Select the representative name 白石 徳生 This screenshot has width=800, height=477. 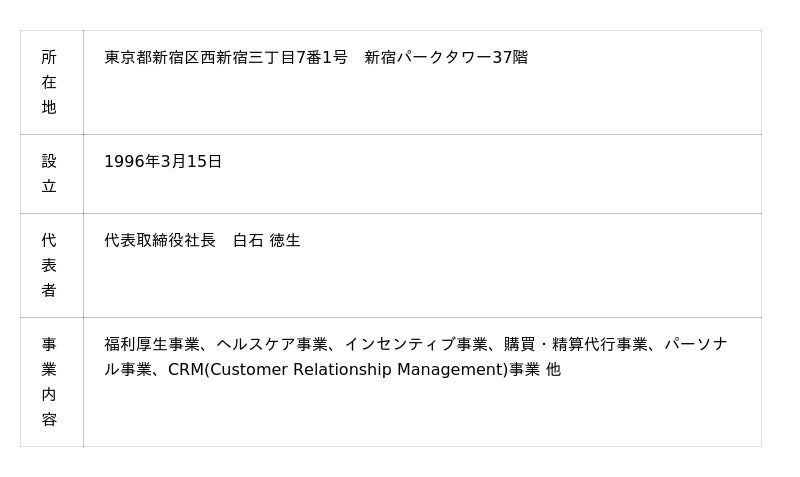267,241
